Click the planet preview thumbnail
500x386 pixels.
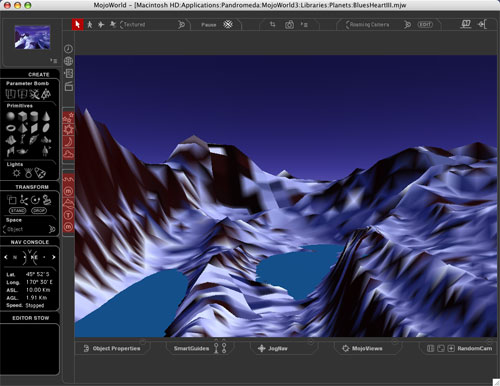pyautogui.click(x=32, y=37)
